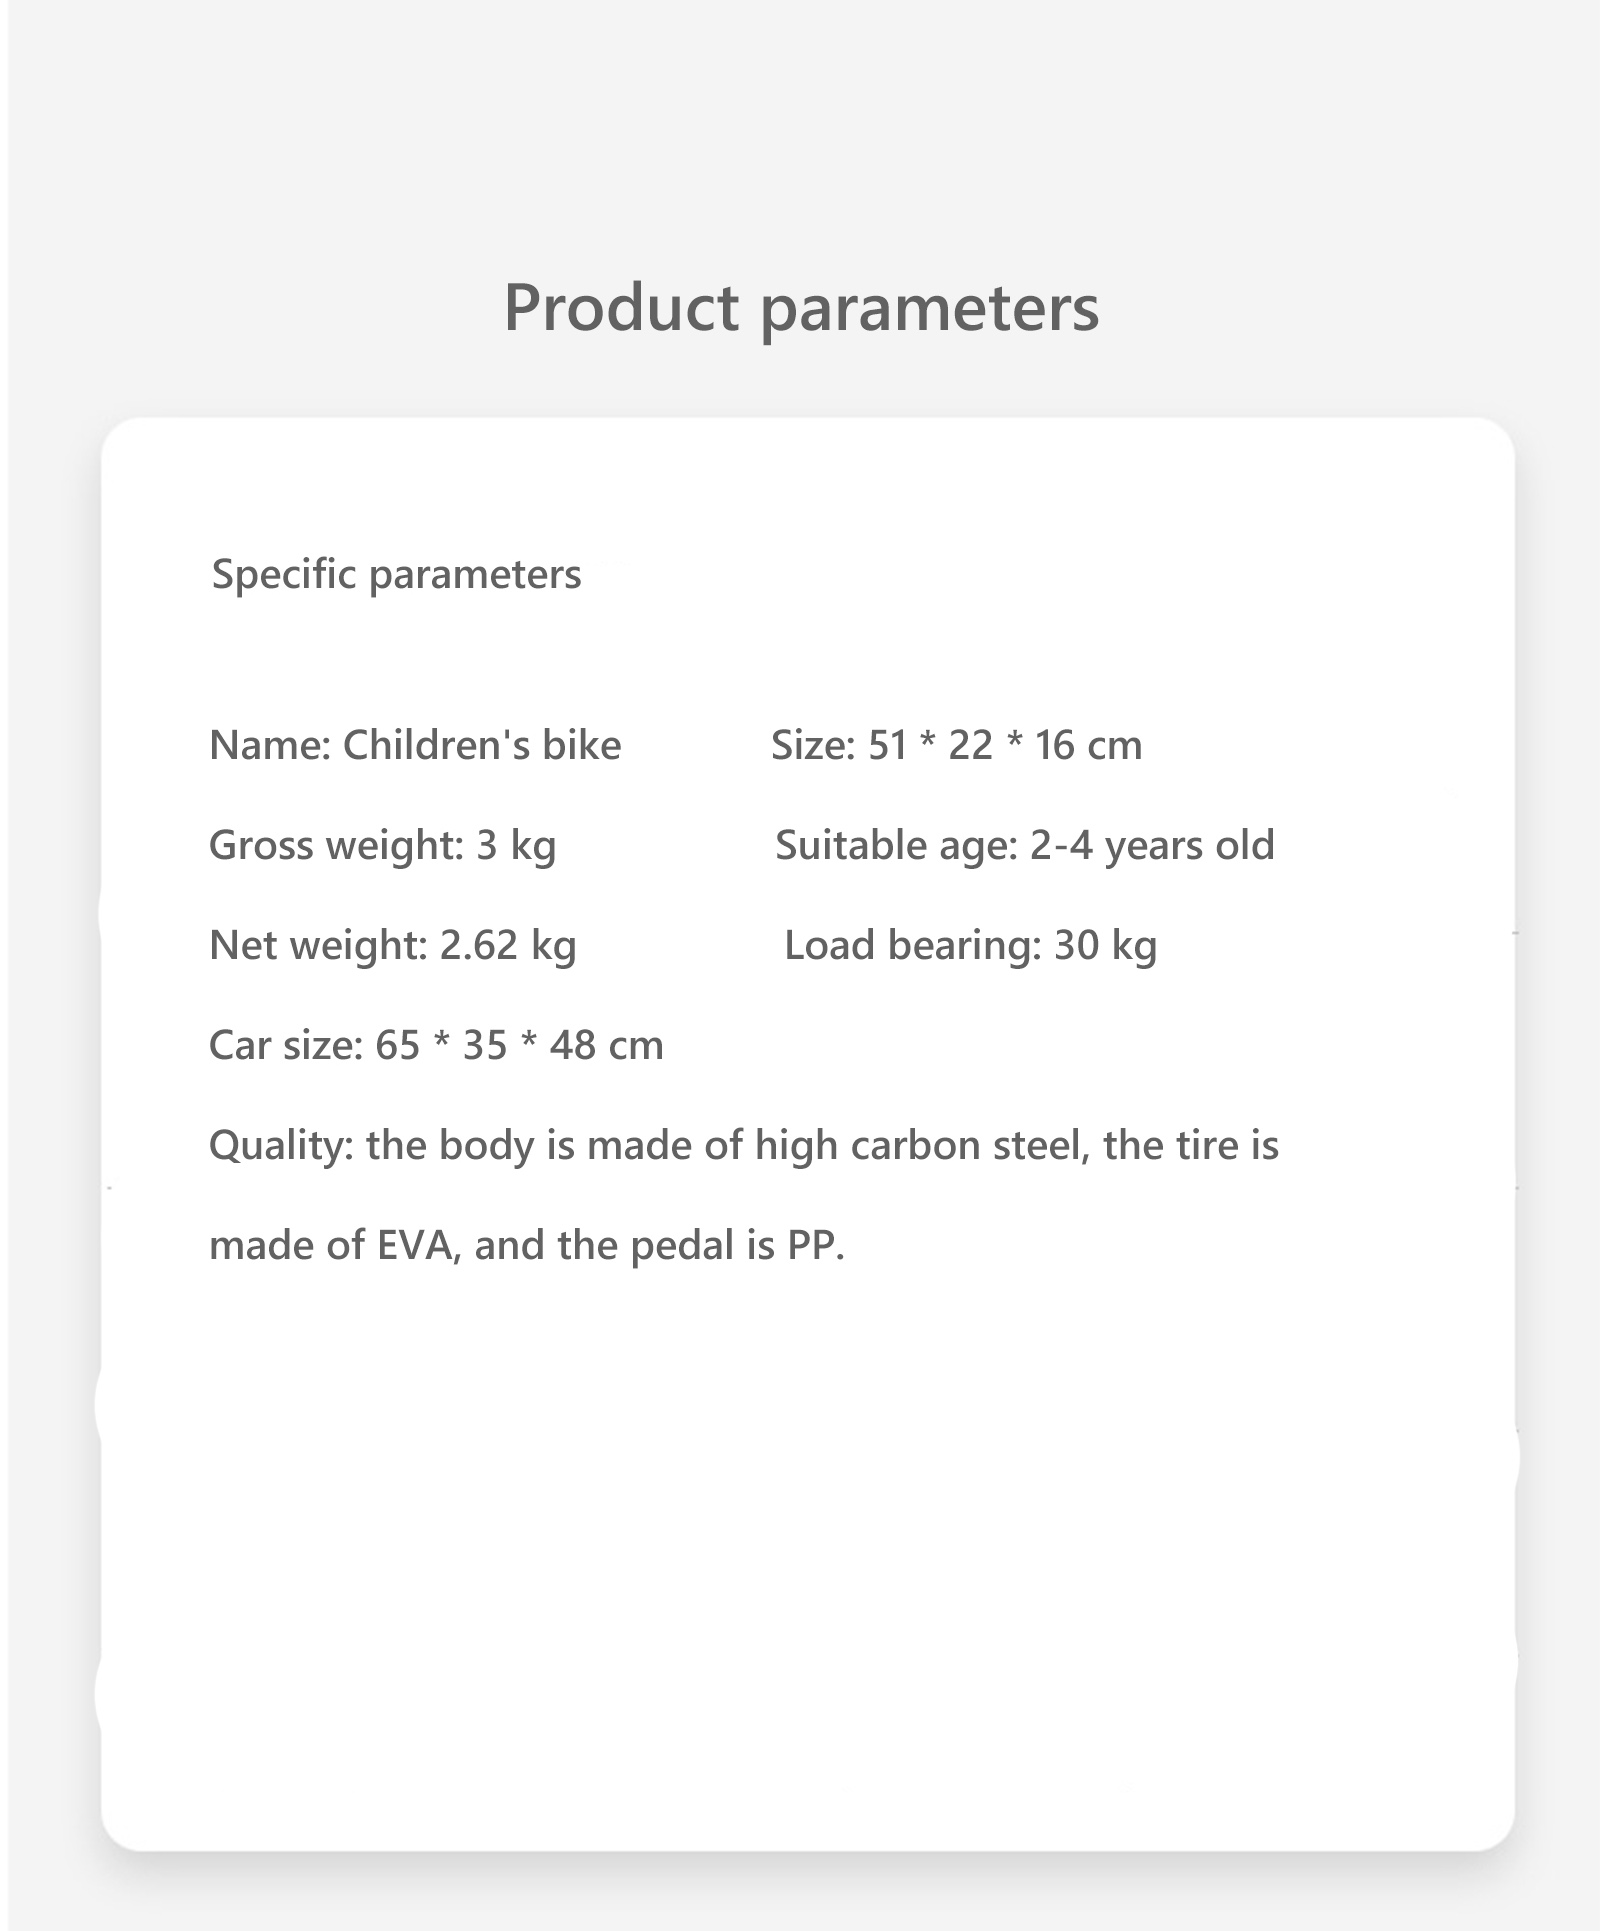Click the 'made of EVA' second line

click(527, 1246)
